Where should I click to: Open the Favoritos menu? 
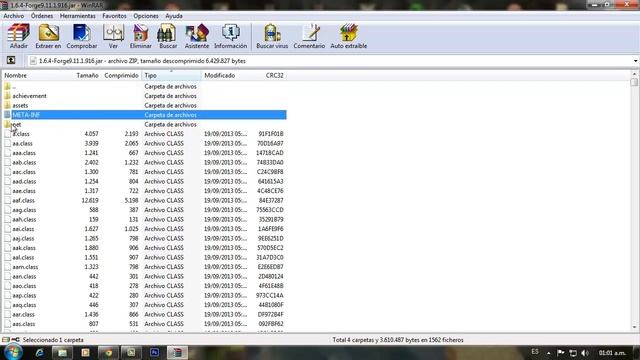pos(114,16)
